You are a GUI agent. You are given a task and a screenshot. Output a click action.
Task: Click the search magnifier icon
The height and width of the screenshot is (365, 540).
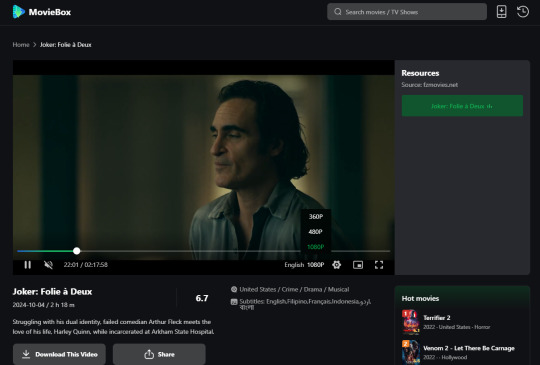pos(338,12)
